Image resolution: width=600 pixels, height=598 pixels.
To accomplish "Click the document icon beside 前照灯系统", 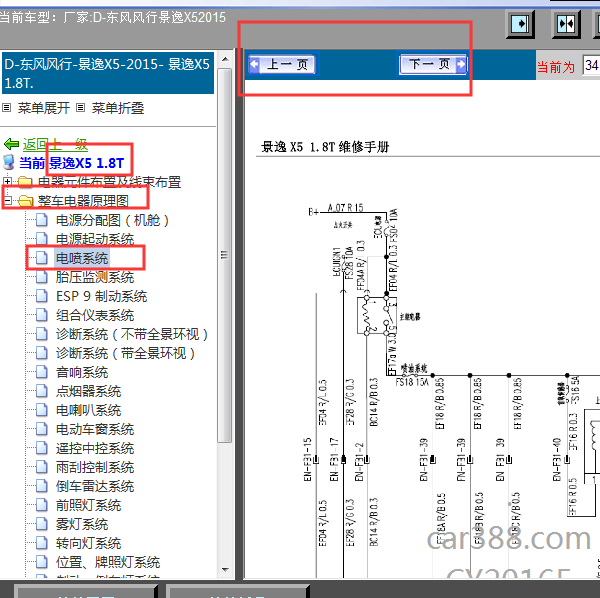I will click(42, 505).
